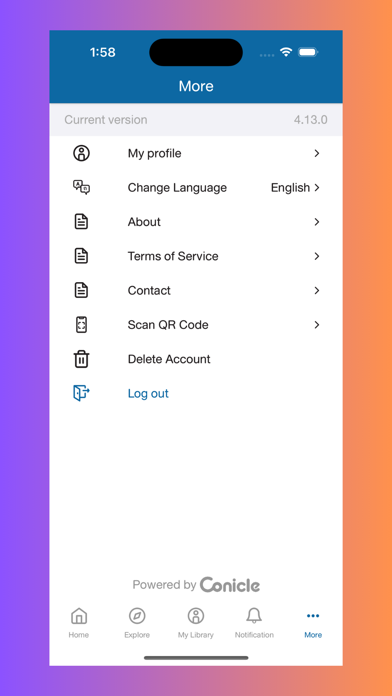Open the Notification bell tab
This screenshot has height=696, width=392.
coord(254,623)
